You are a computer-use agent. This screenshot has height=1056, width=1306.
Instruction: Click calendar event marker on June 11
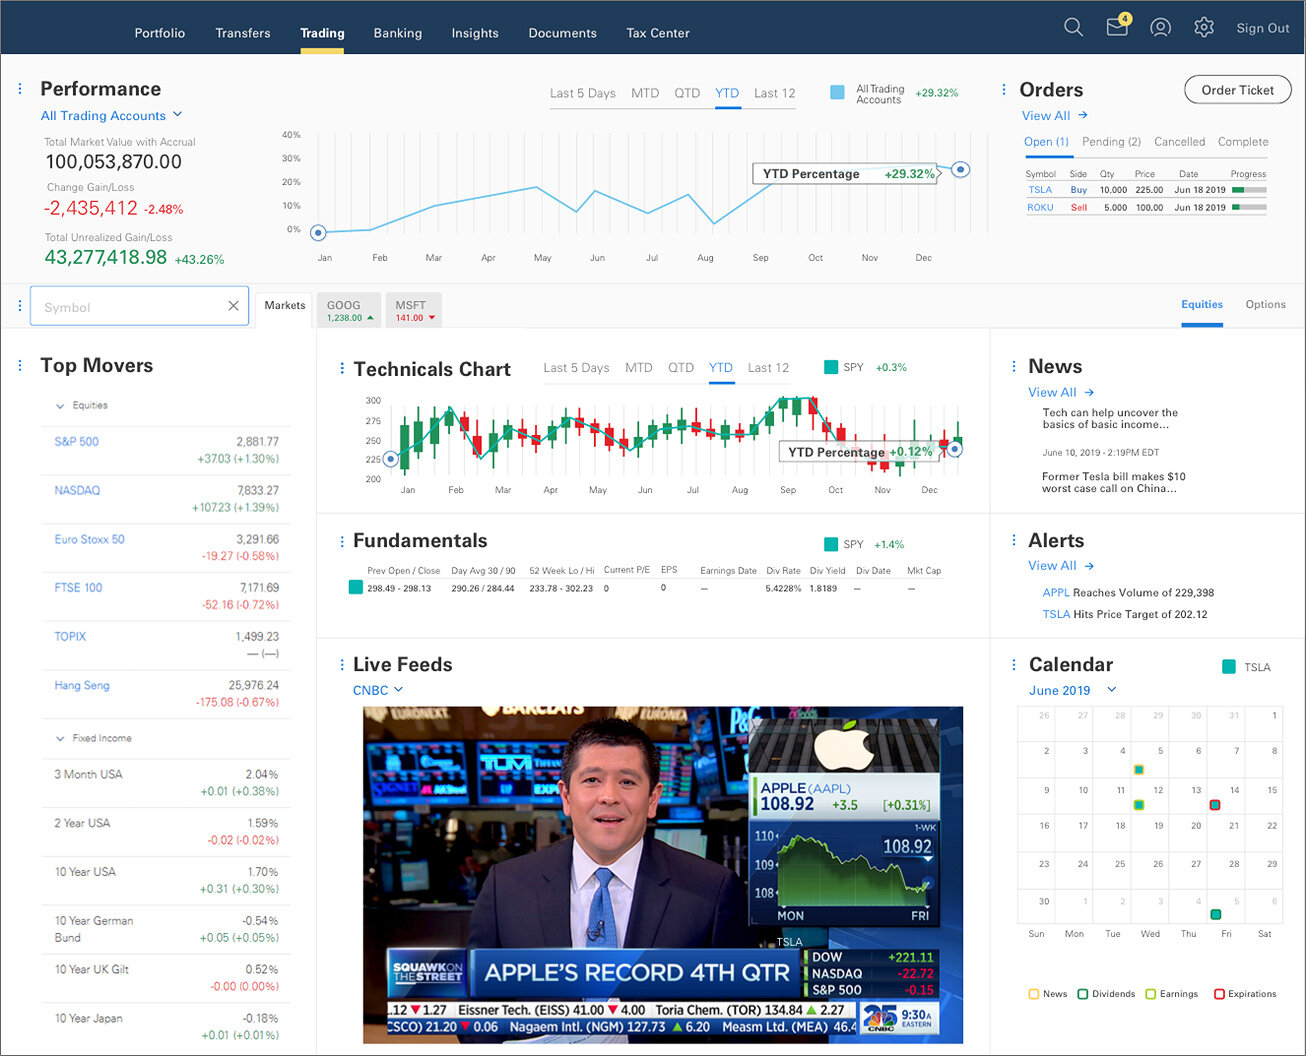pos(1139,805)
